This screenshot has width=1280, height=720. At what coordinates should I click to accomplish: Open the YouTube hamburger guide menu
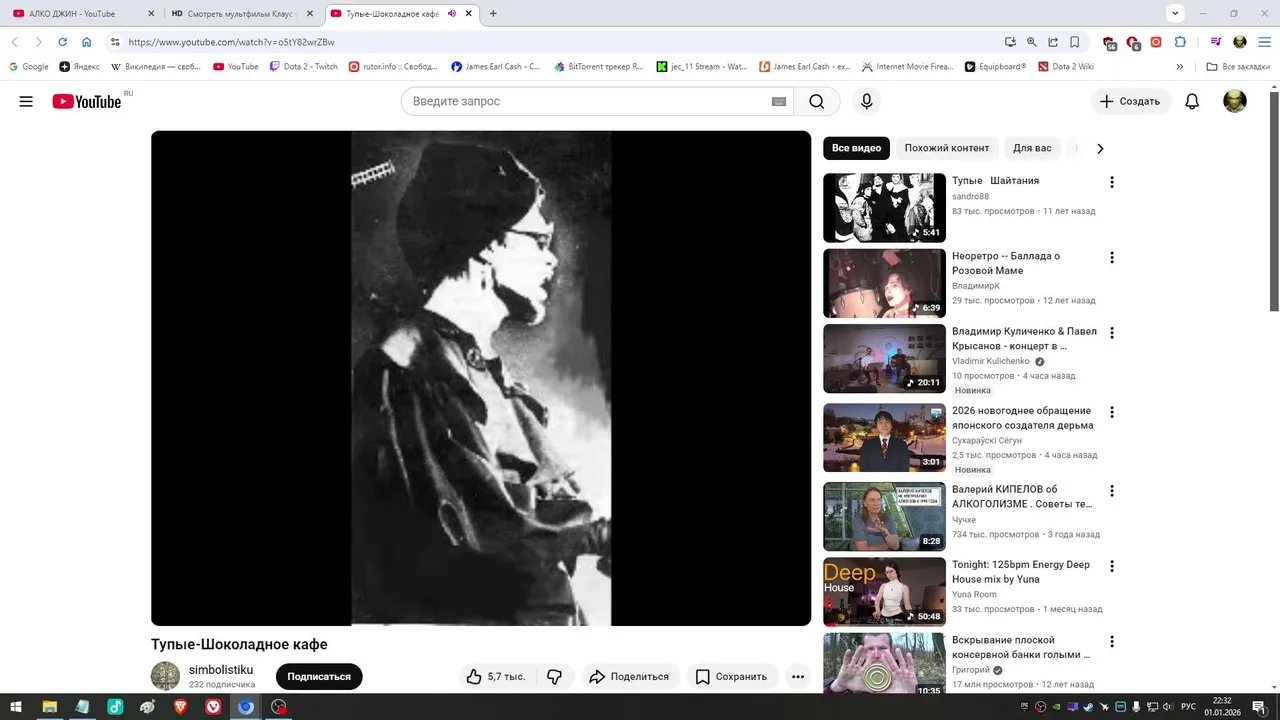26,101
